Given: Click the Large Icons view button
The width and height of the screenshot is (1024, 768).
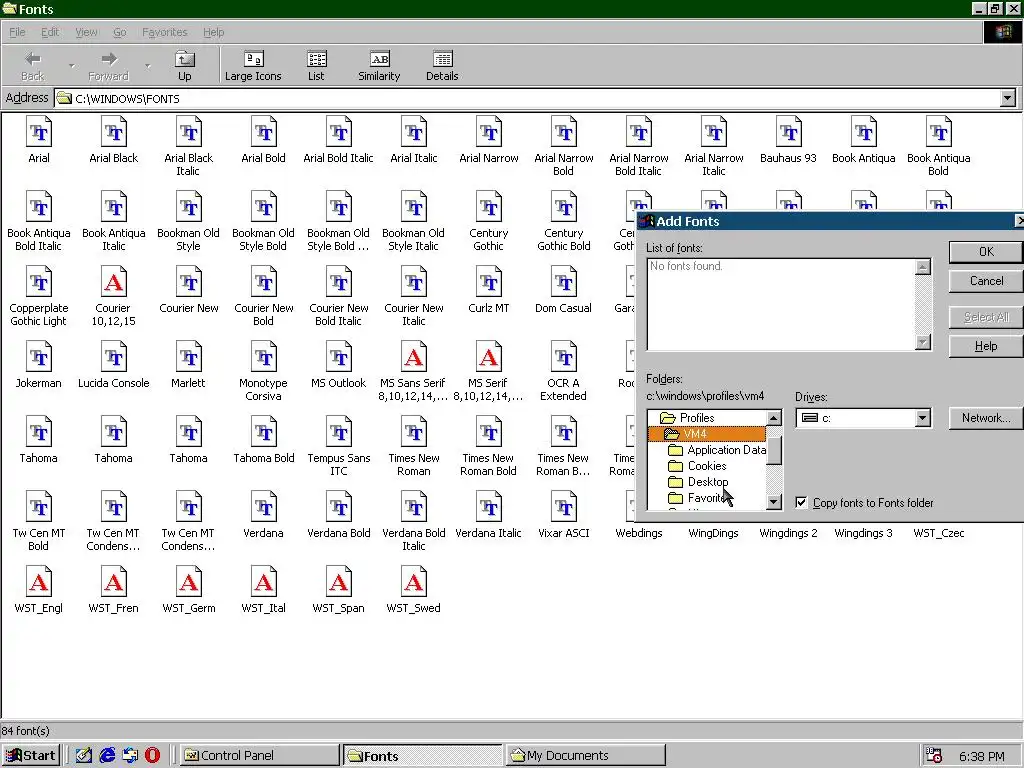Looking at the screenshot, I should [253, 66].
